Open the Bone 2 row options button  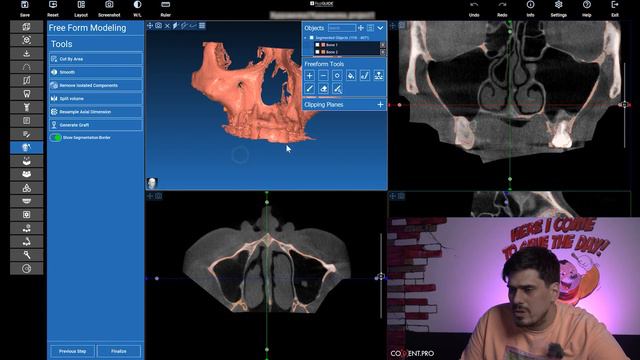tap(382, 52)
